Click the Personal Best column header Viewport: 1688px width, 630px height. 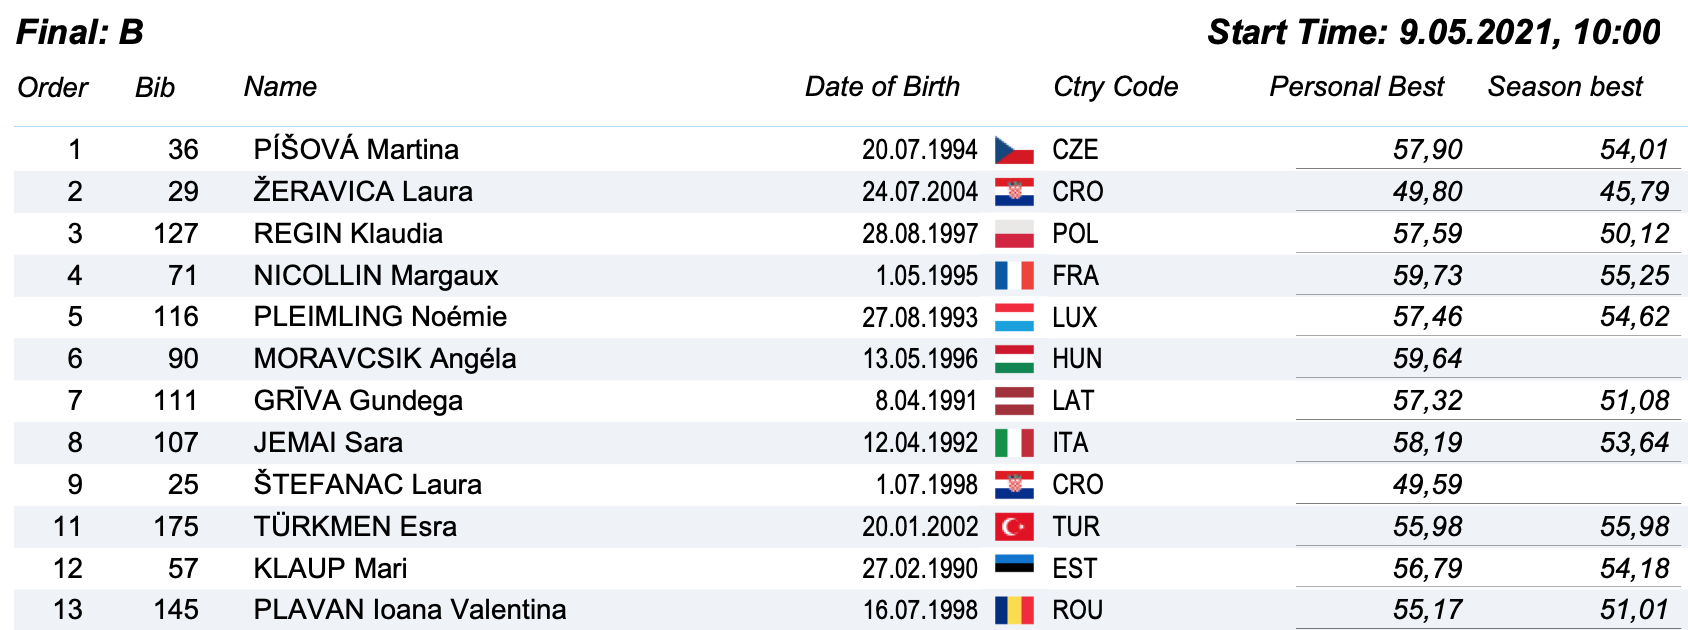click(1356, 87)
